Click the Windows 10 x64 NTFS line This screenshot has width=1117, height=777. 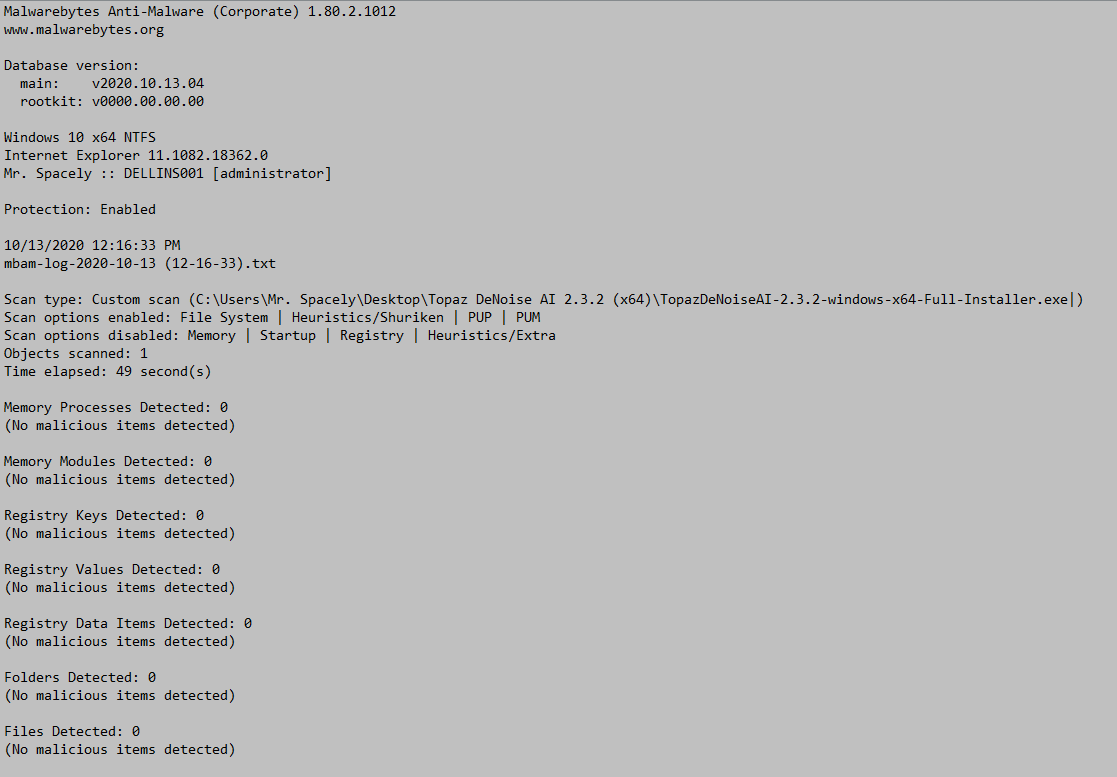point(80,137)
